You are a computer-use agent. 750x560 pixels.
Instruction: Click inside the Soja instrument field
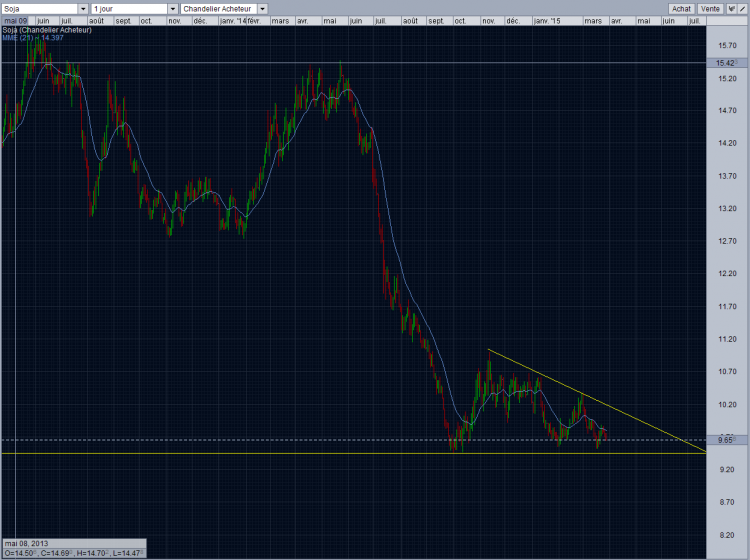point(40,9)
